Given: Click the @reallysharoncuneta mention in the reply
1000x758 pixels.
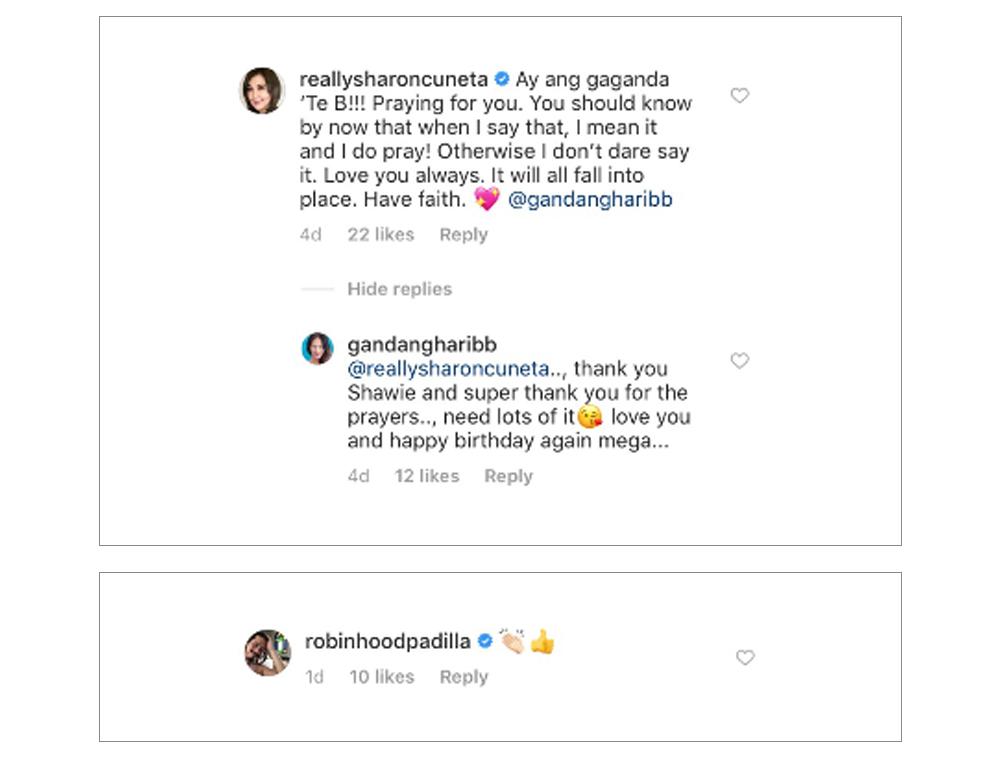Looking at the screenshot, I should 448,368.
